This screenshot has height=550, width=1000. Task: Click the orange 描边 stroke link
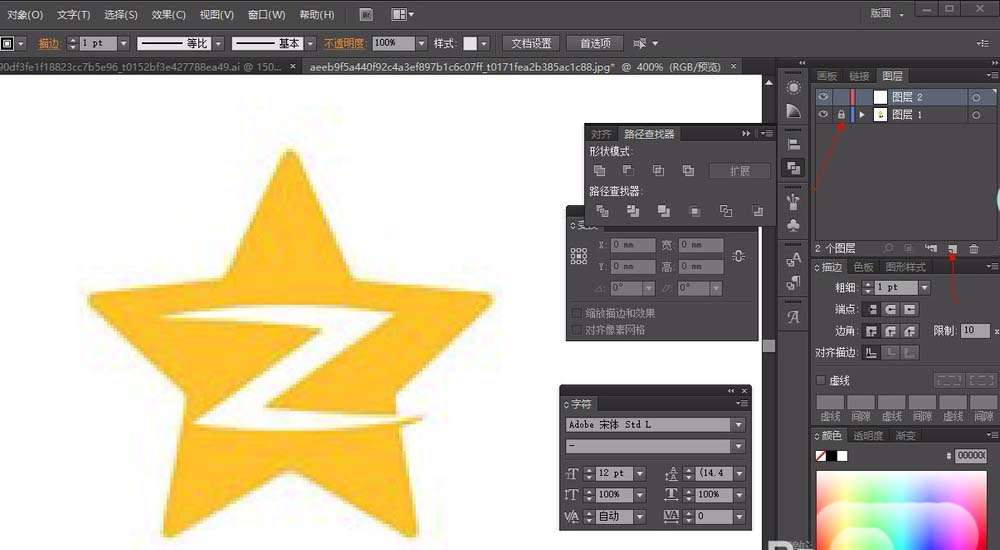coord(49,43)
